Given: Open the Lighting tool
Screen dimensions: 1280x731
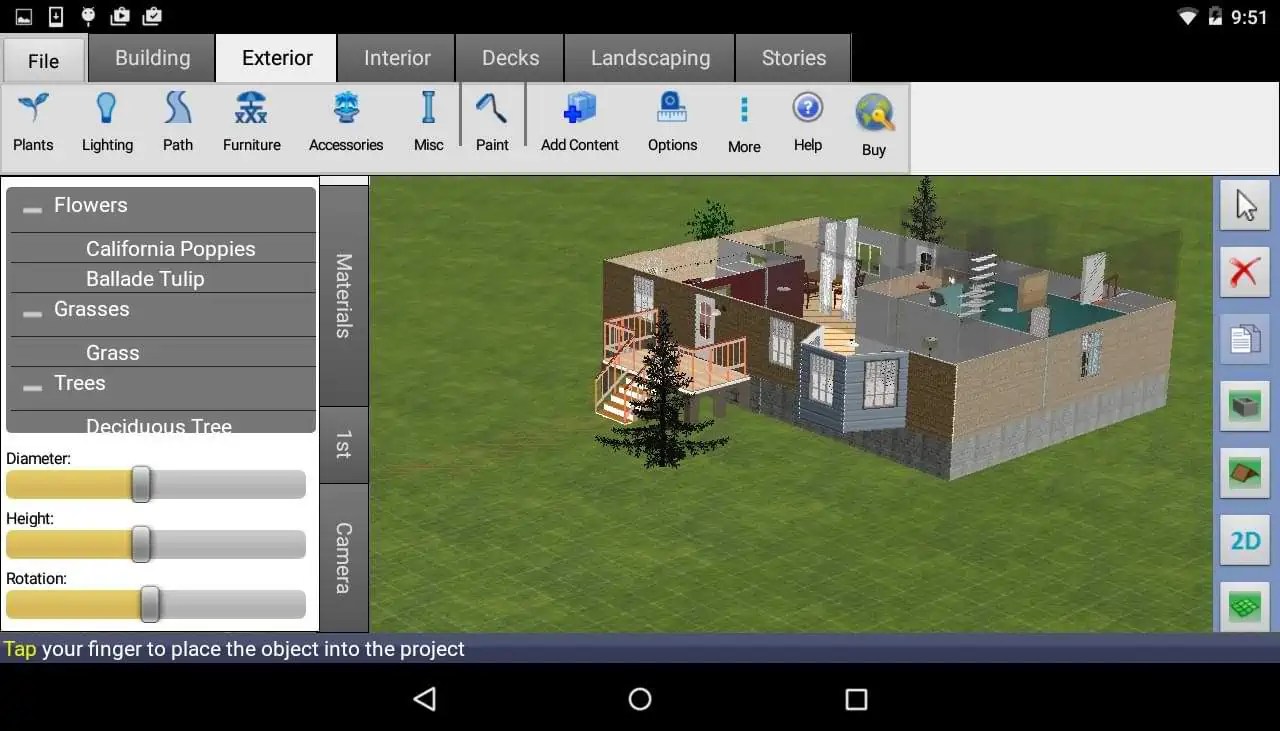Looking at the screenshot, I should [x=107, y=120].
